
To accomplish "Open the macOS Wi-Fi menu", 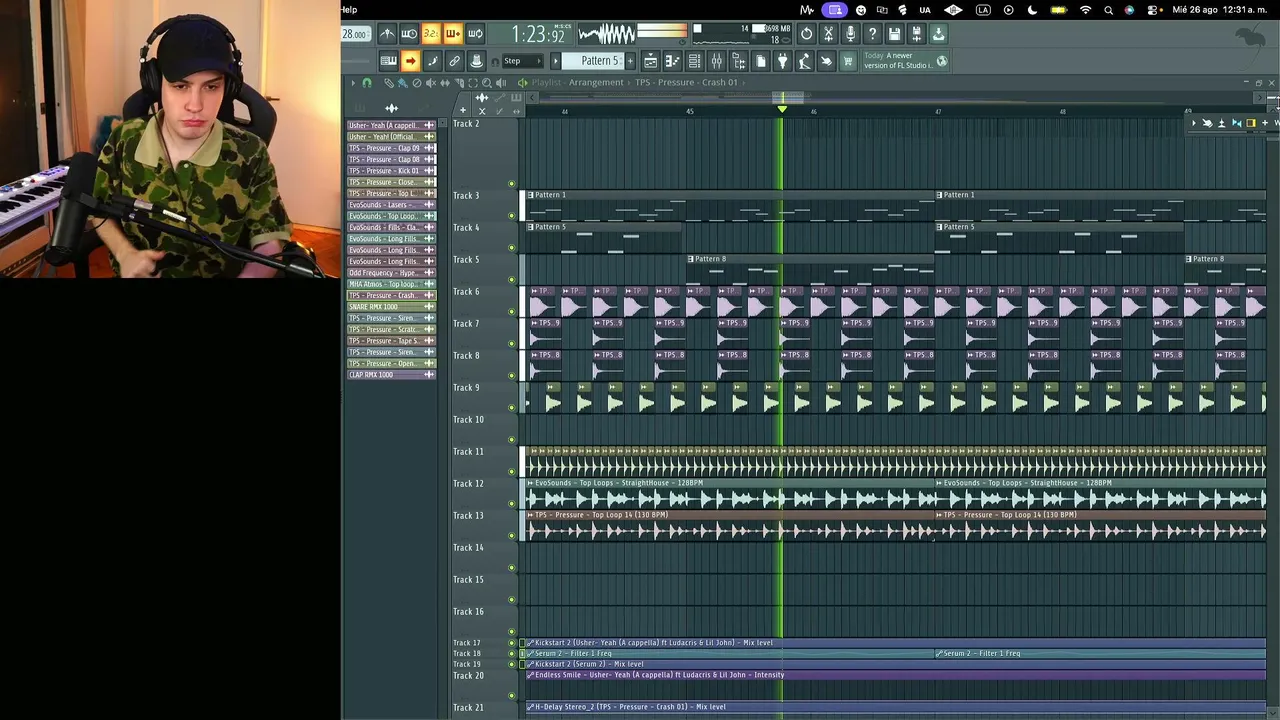I will (1085, 10).
